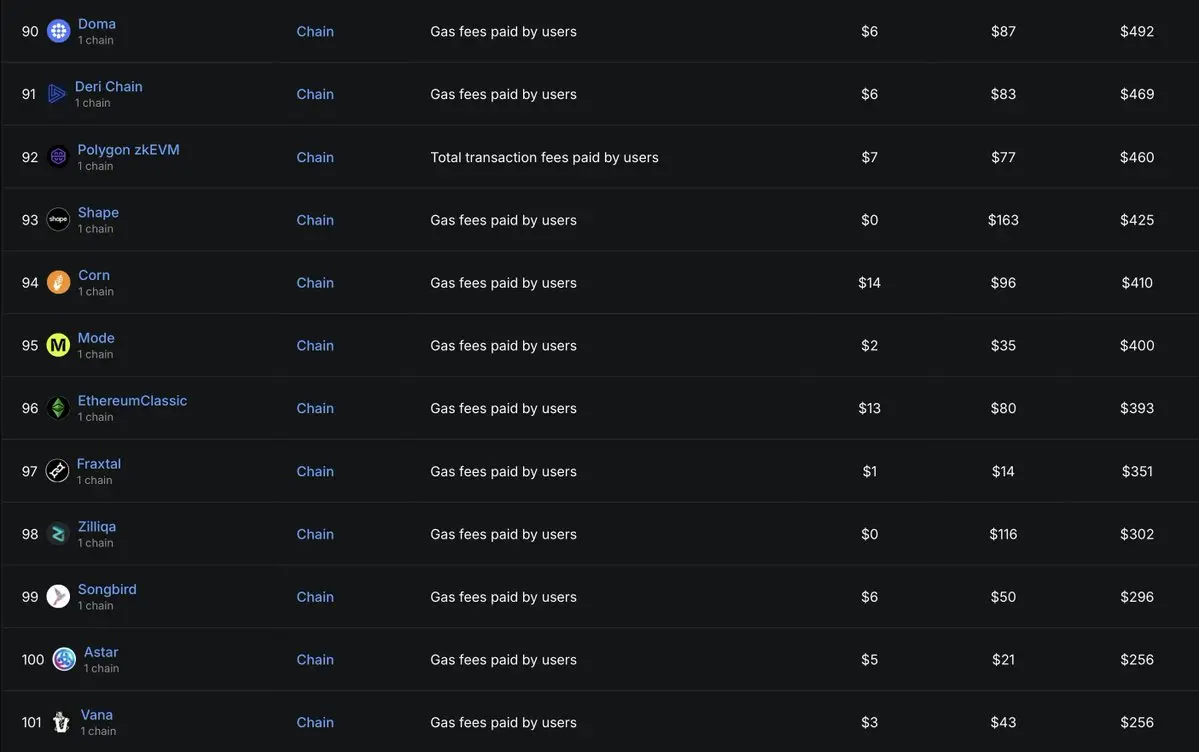Screen dimensions: 1199x752
Task: Open the EthereumClassic name link
Action: [132, 401]
